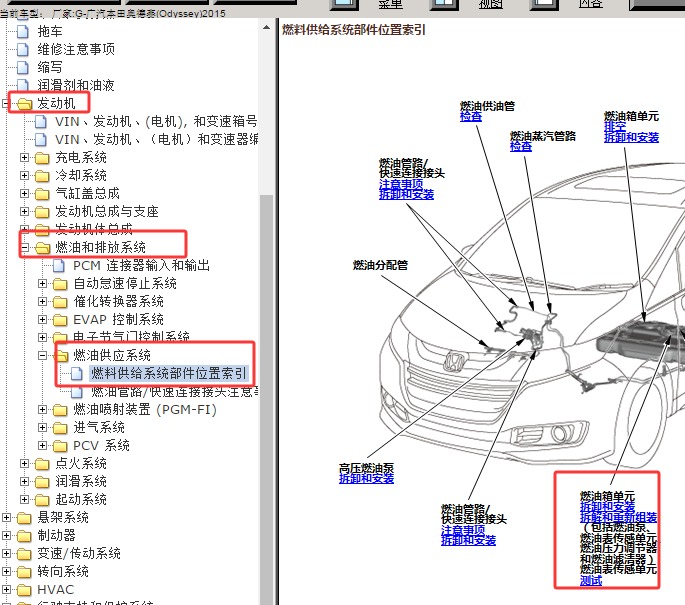Image resolution: width=685 pixels, height=605 pixels.
Task: Open the 测试 link for 燃油表传感单元
Action: [591, 581]
